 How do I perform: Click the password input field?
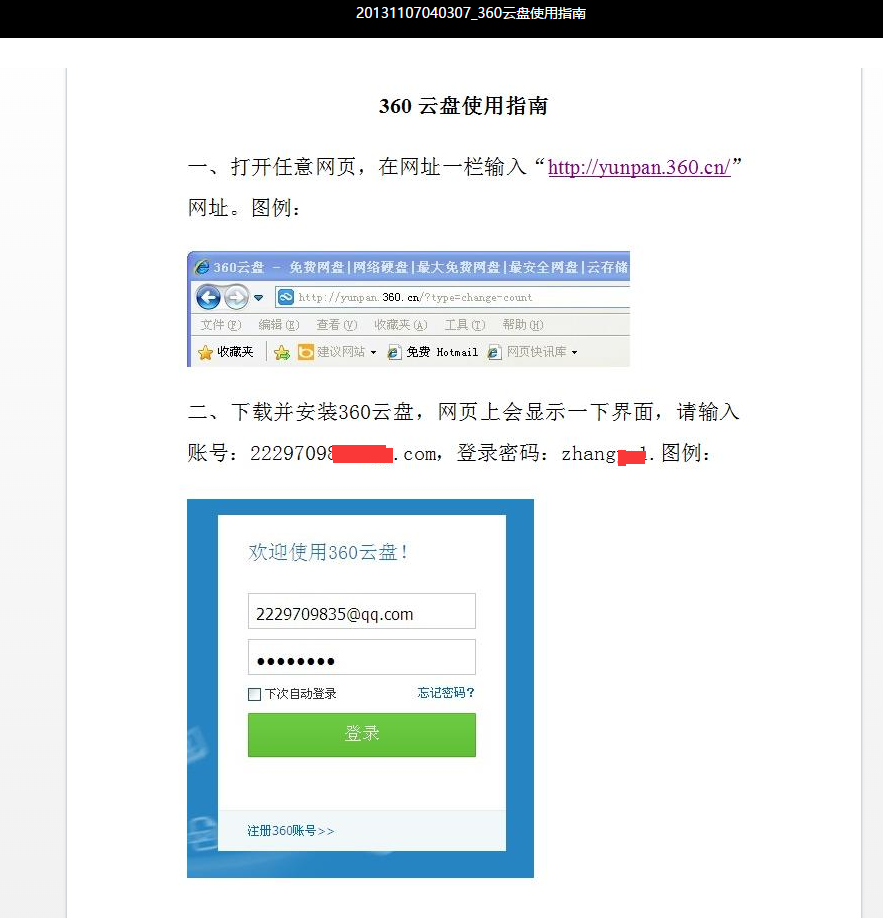tap(362, 657)
